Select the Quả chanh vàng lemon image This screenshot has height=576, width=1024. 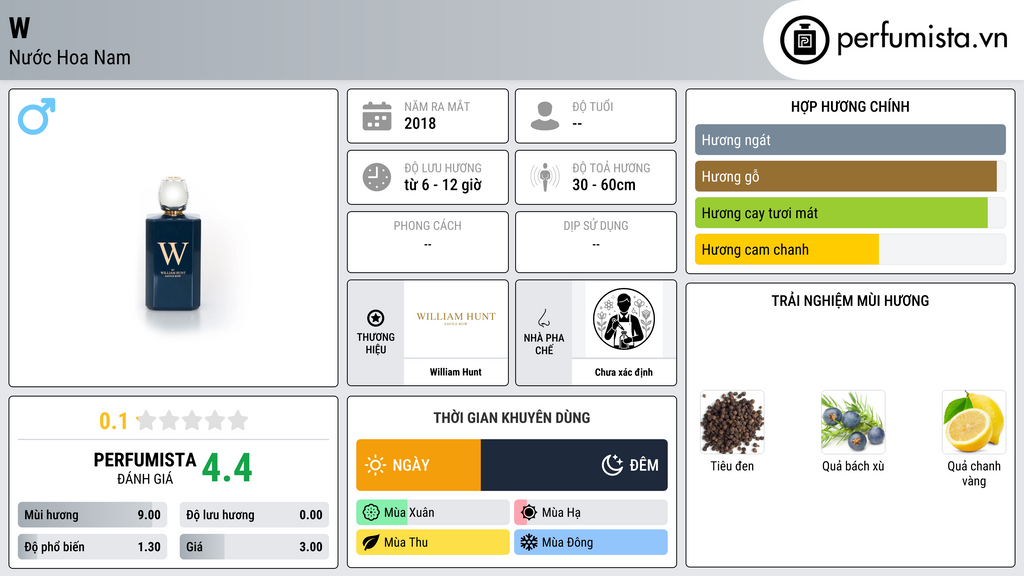click(974, 423)
